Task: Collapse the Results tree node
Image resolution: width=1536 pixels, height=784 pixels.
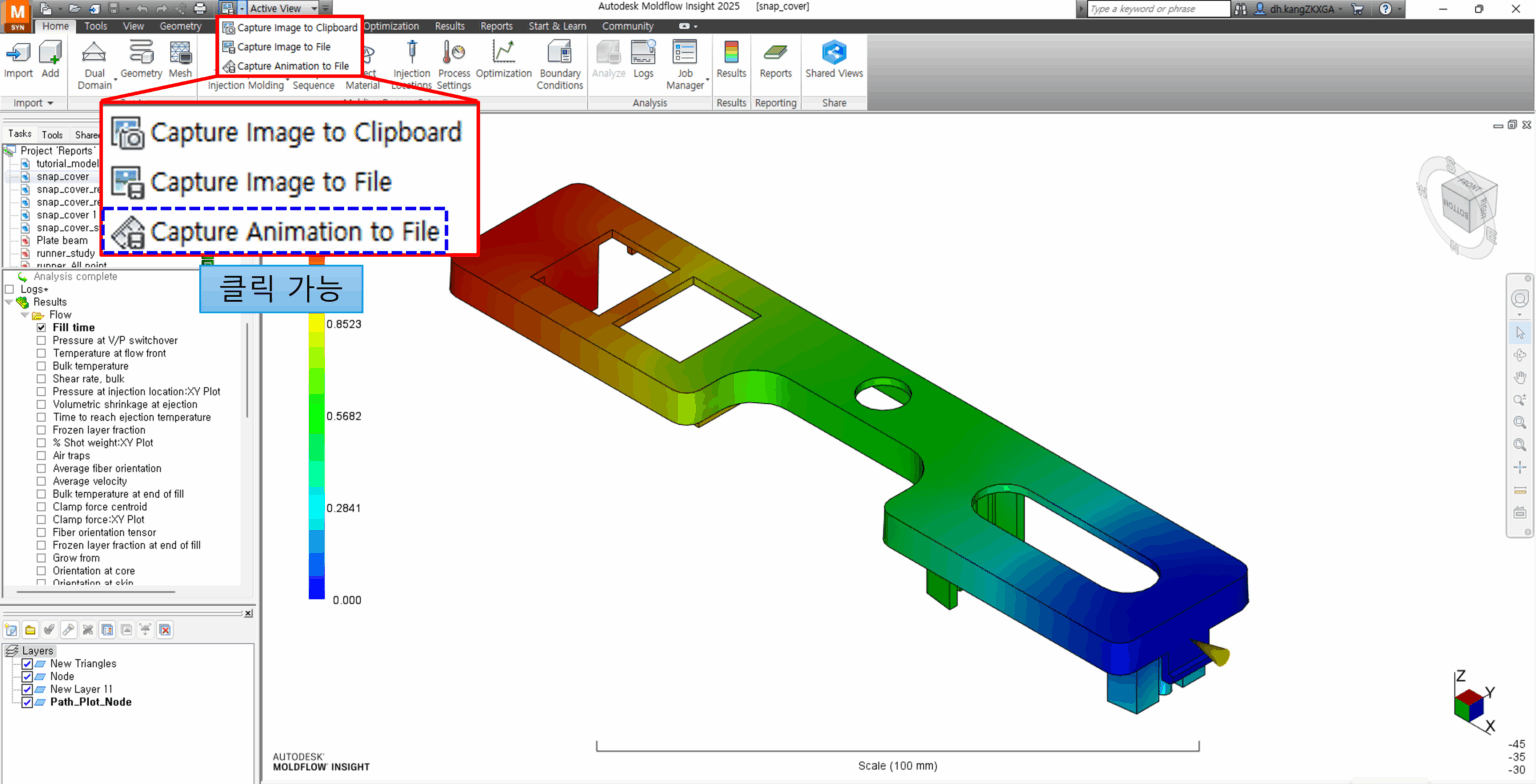Action: pyautogui.click(x=9, y=302)
